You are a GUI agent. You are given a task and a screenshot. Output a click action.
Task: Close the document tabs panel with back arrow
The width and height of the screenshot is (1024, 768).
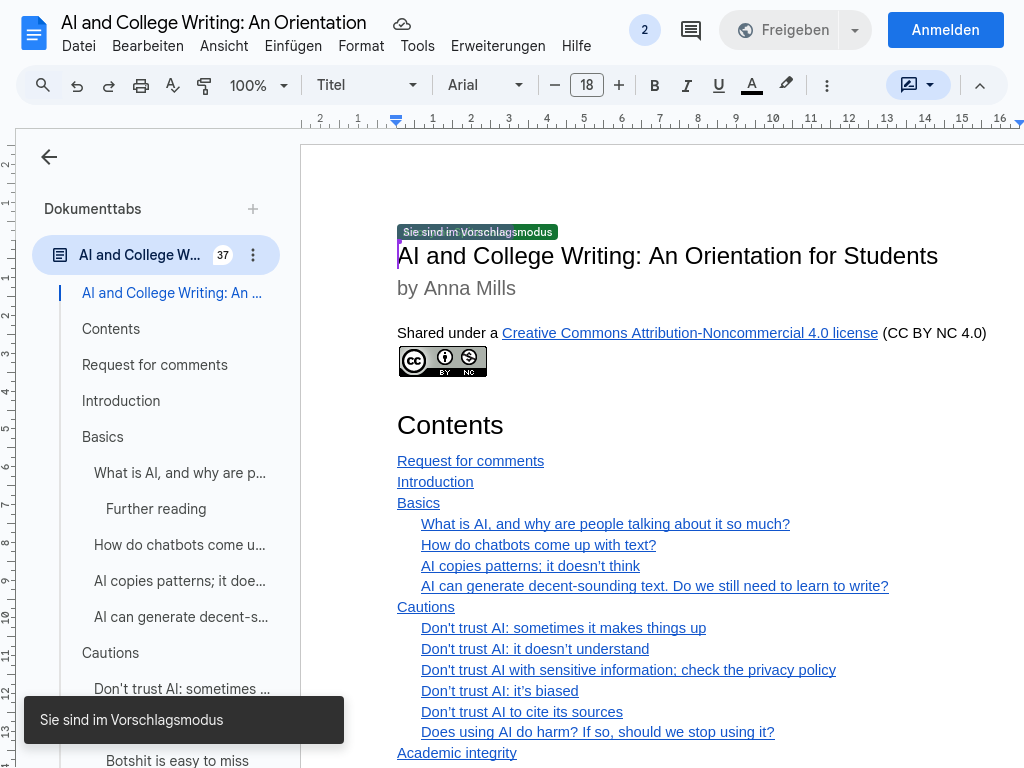[49, 157]
